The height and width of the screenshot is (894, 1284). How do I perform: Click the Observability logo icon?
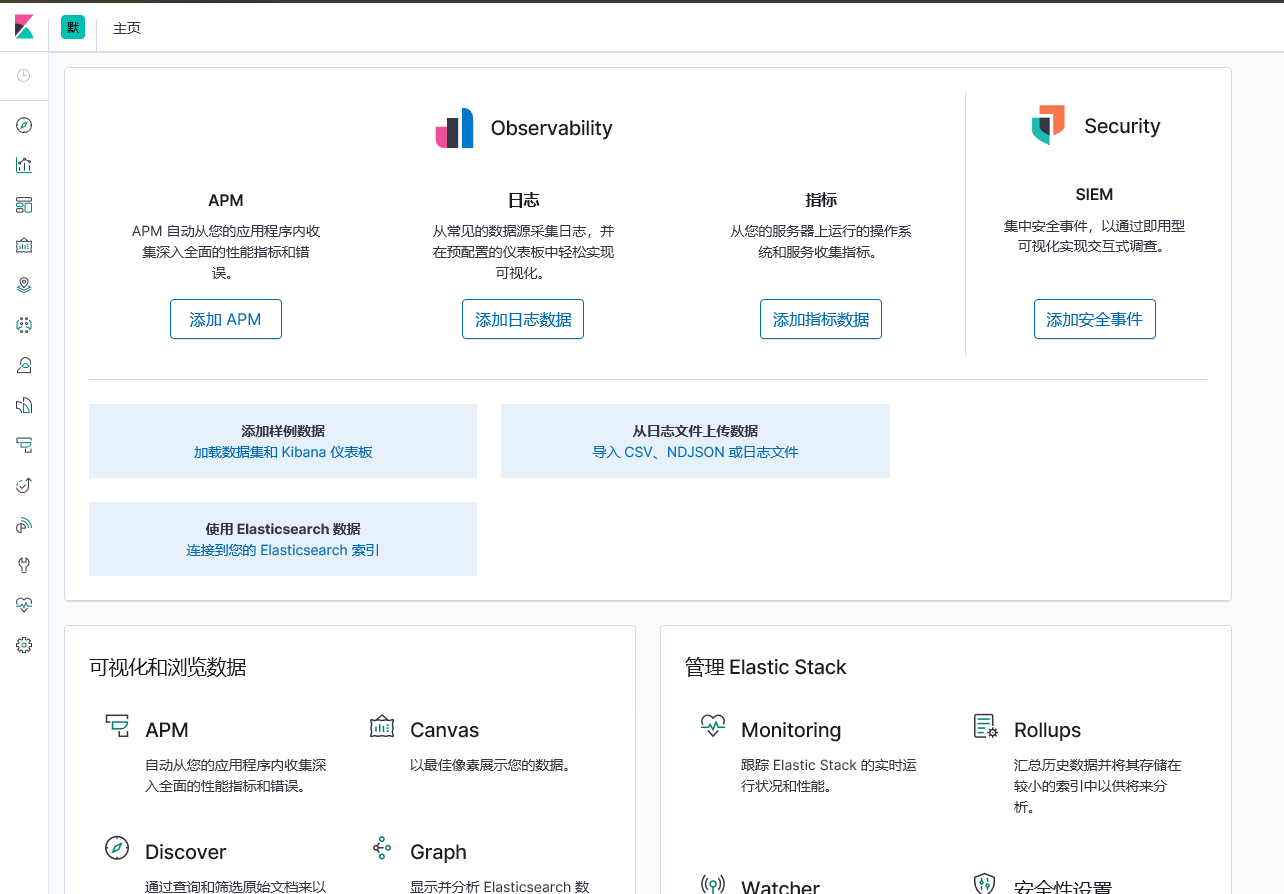454,128
